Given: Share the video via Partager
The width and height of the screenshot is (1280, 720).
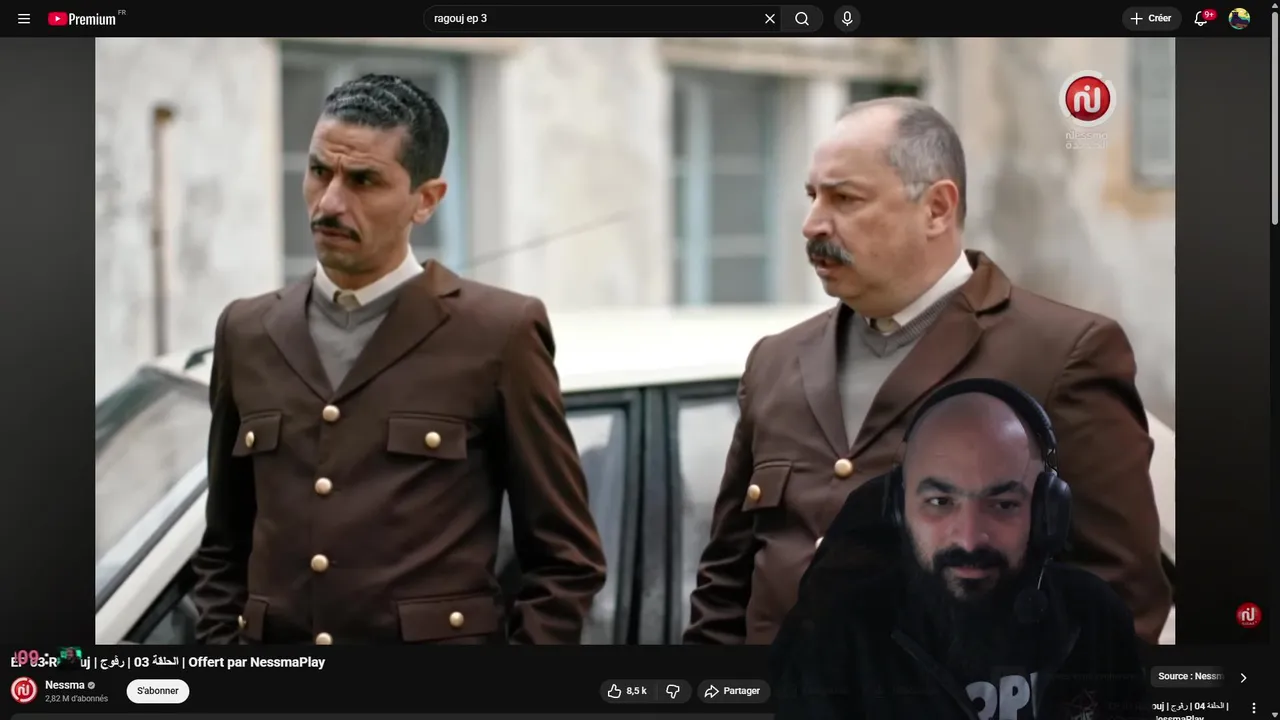Looking at the screenshot, I should 733,691.
